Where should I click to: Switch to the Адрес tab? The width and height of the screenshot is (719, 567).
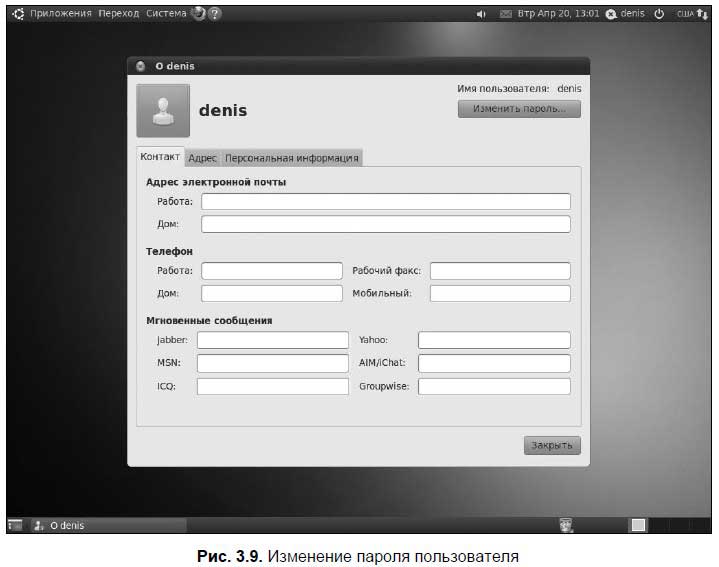click(x=203, y=158)
